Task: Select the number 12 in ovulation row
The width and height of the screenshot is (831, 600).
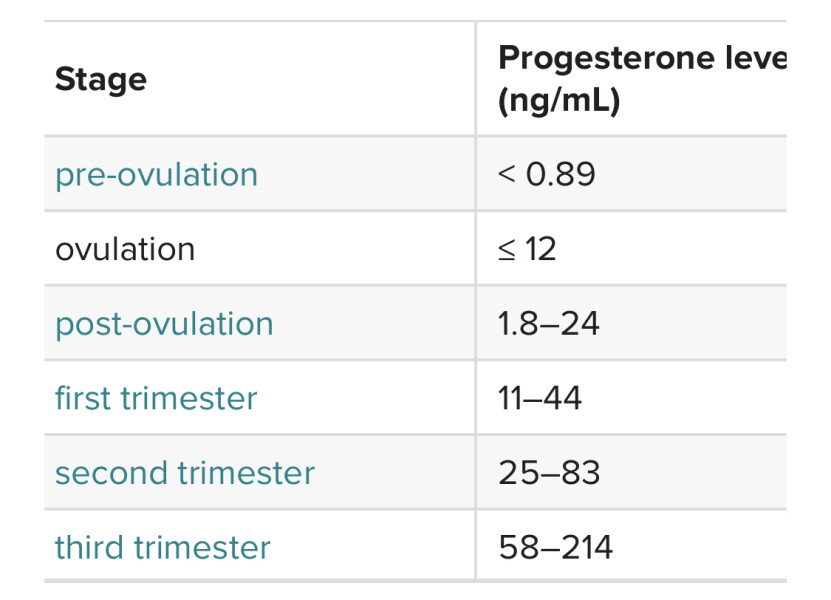Action: coord(540,249)
